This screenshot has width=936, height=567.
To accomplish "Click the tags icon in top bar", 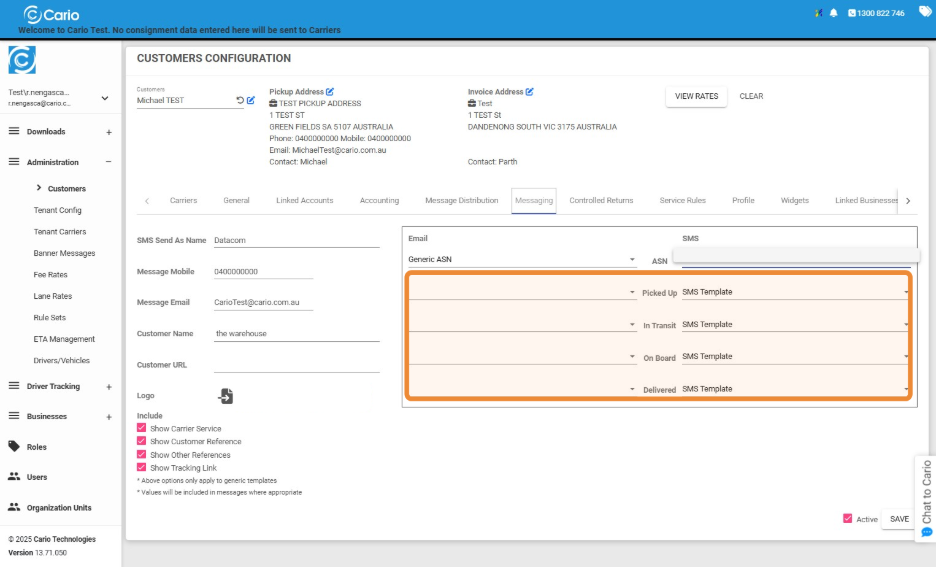I will 924,12.
